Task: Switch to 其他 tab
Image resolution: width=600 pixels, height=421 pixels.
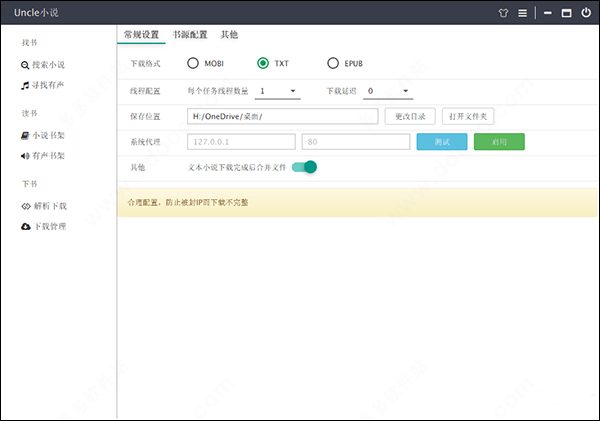Action: [229, 34]
